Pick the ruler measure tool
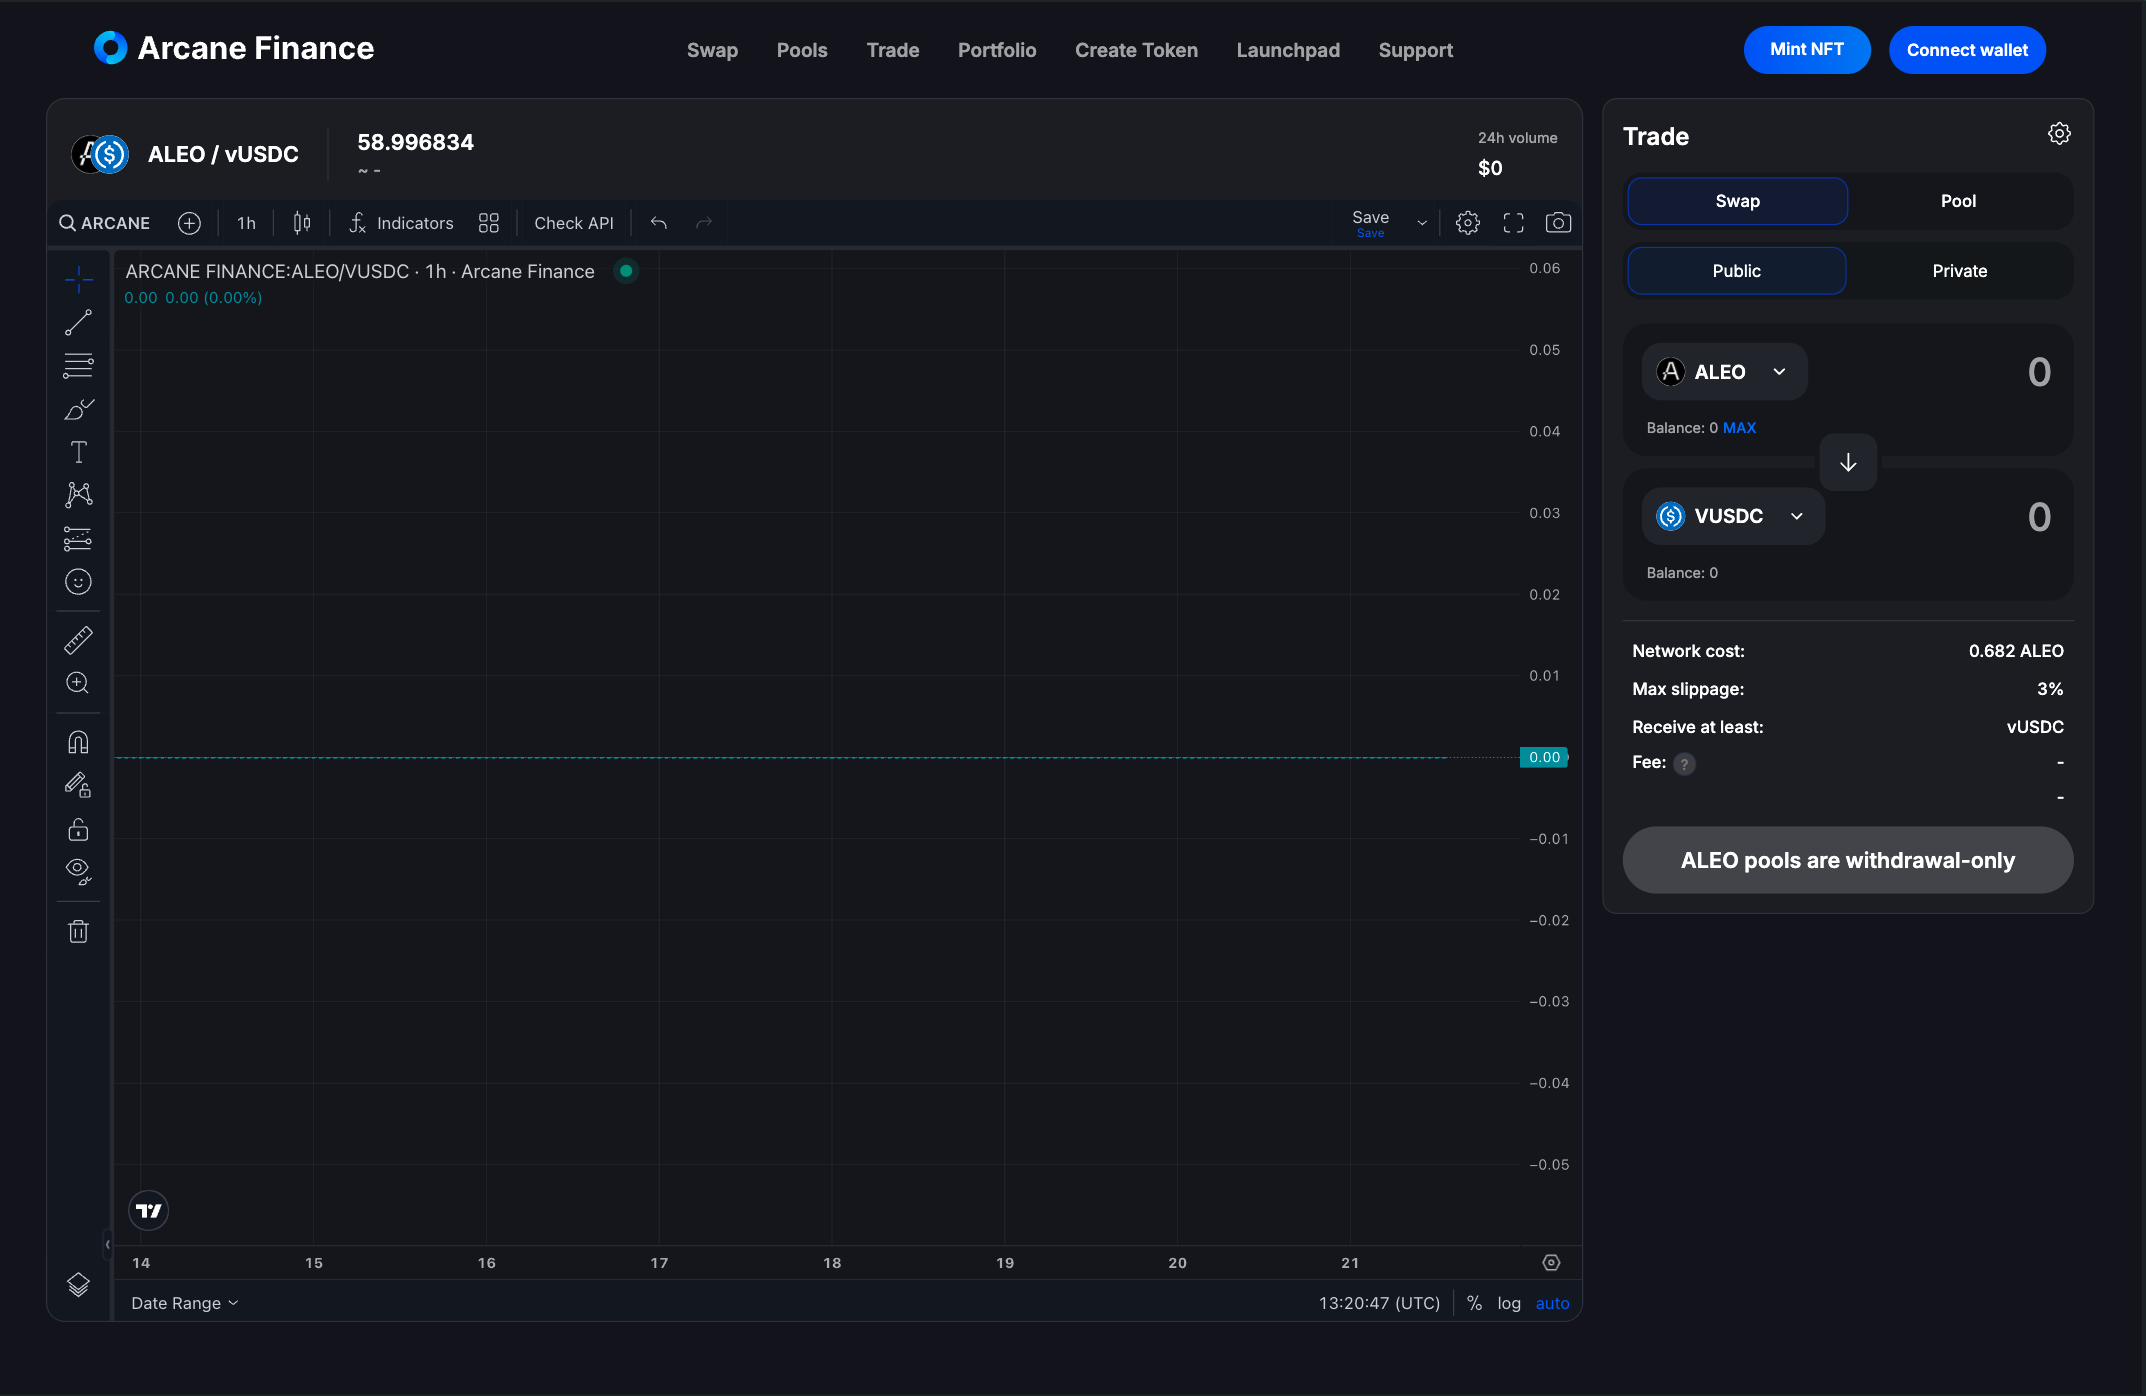Viewport: 2146px width, 1396px height. (x=78, y=640)
